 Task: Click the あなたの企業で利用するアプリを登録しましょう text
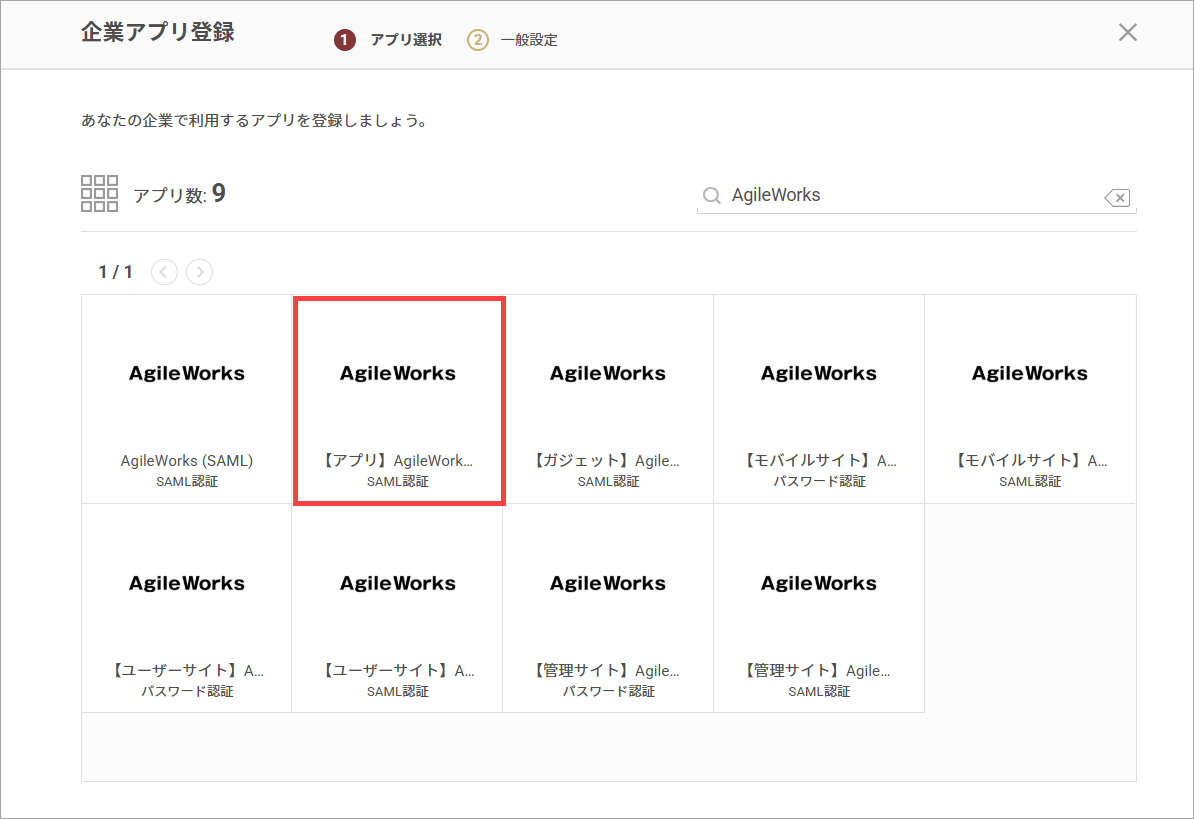pyautogui.click(x=255, y=120)
